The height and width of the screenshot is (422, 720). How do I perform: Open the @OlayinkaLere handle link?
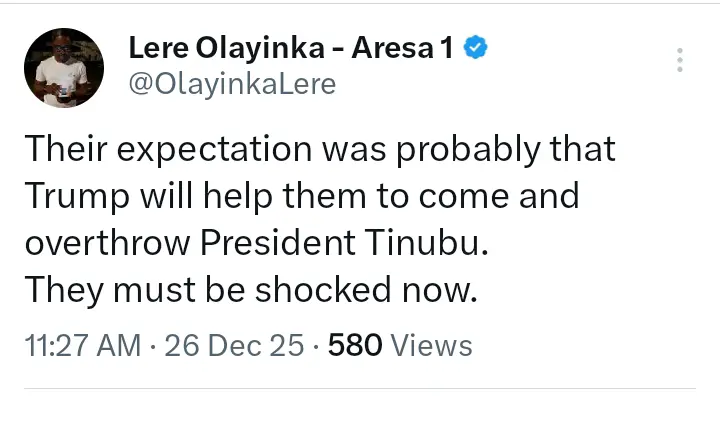(233, 84)
